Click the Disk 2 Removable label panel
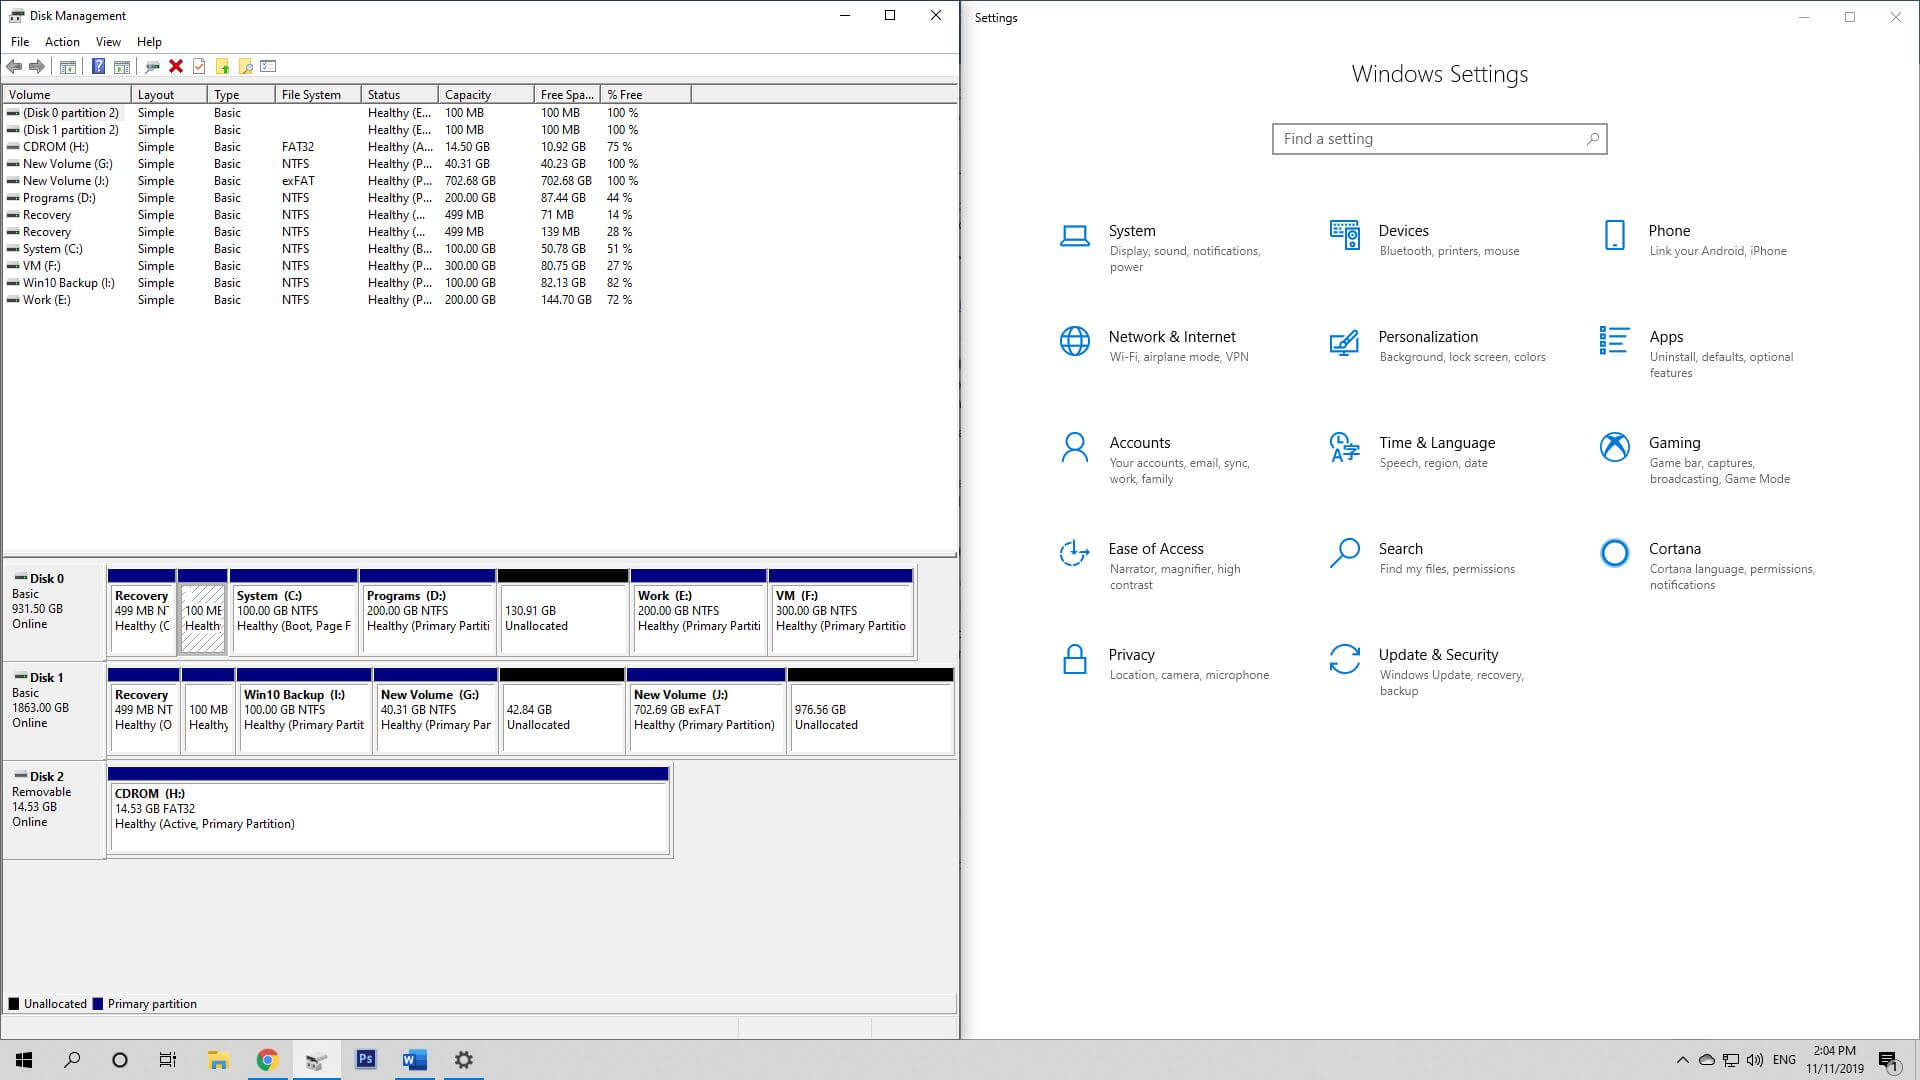1920x1080 pixels. click(54, 809)
